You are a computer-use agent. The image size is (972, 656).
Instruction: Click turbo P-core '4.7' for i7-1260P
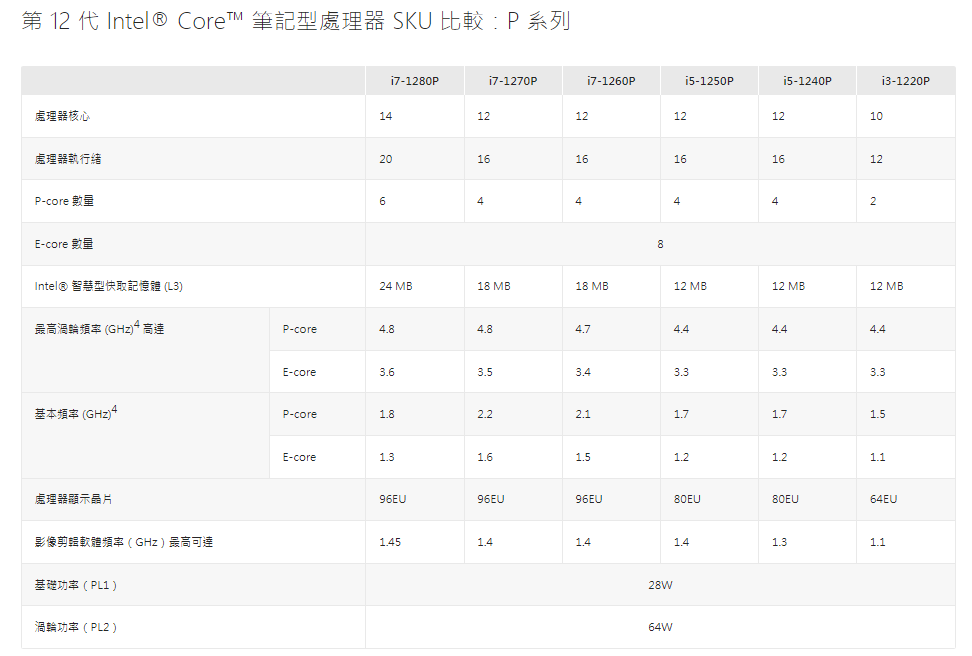(583, 329)
